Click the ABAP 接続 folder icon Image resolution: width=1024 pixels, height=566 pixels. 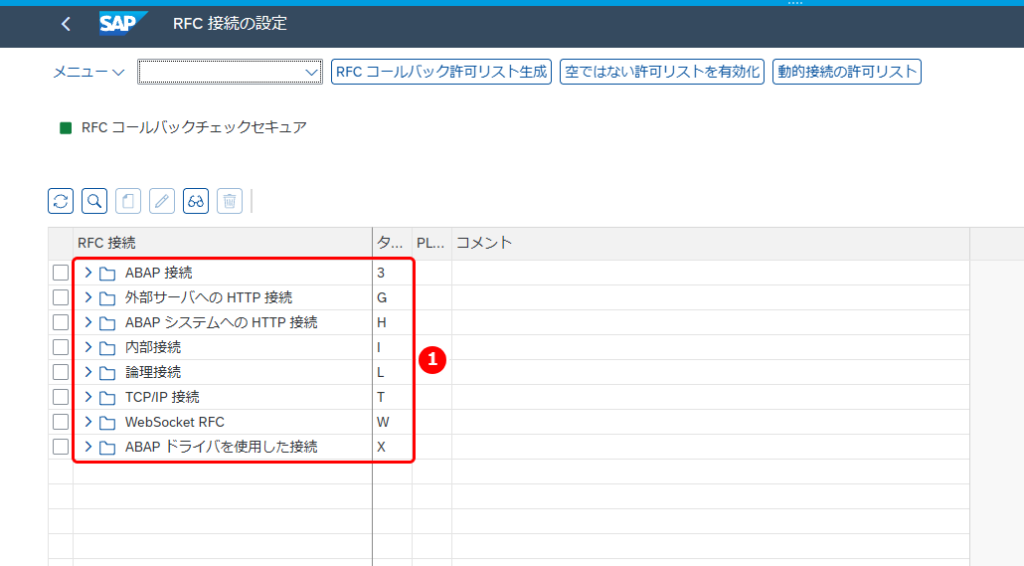tap(107, 273)
